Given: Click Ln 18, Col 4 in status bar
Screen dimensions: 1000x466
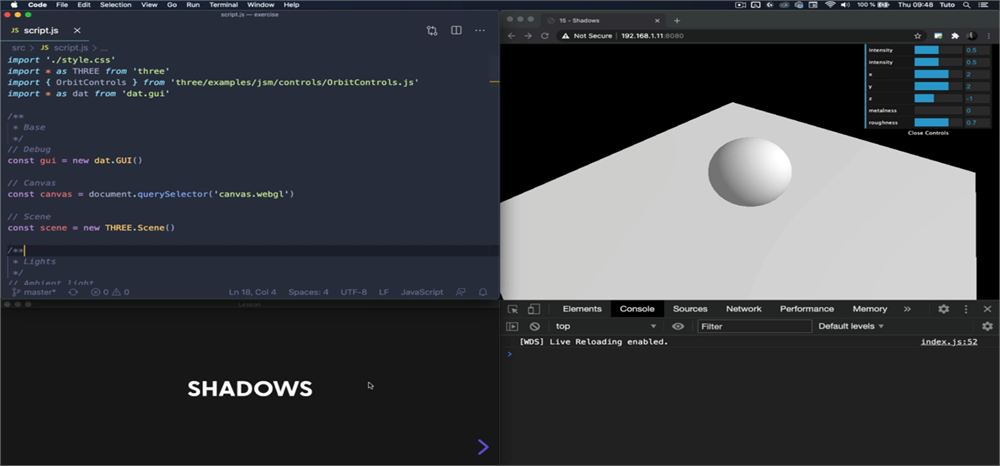Looking at the screenshot, I should pos(253,292).
